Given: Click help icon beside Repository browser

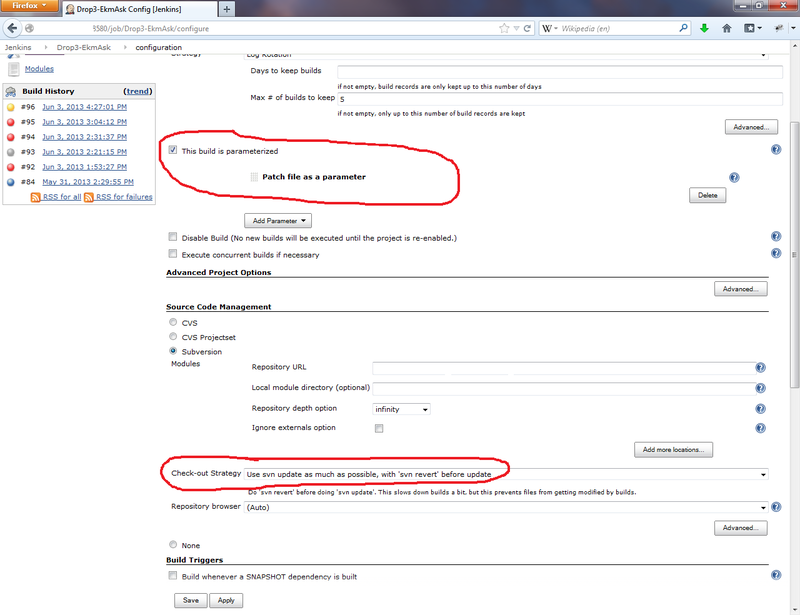Looking at the screenshot, I should coord(776,507).
